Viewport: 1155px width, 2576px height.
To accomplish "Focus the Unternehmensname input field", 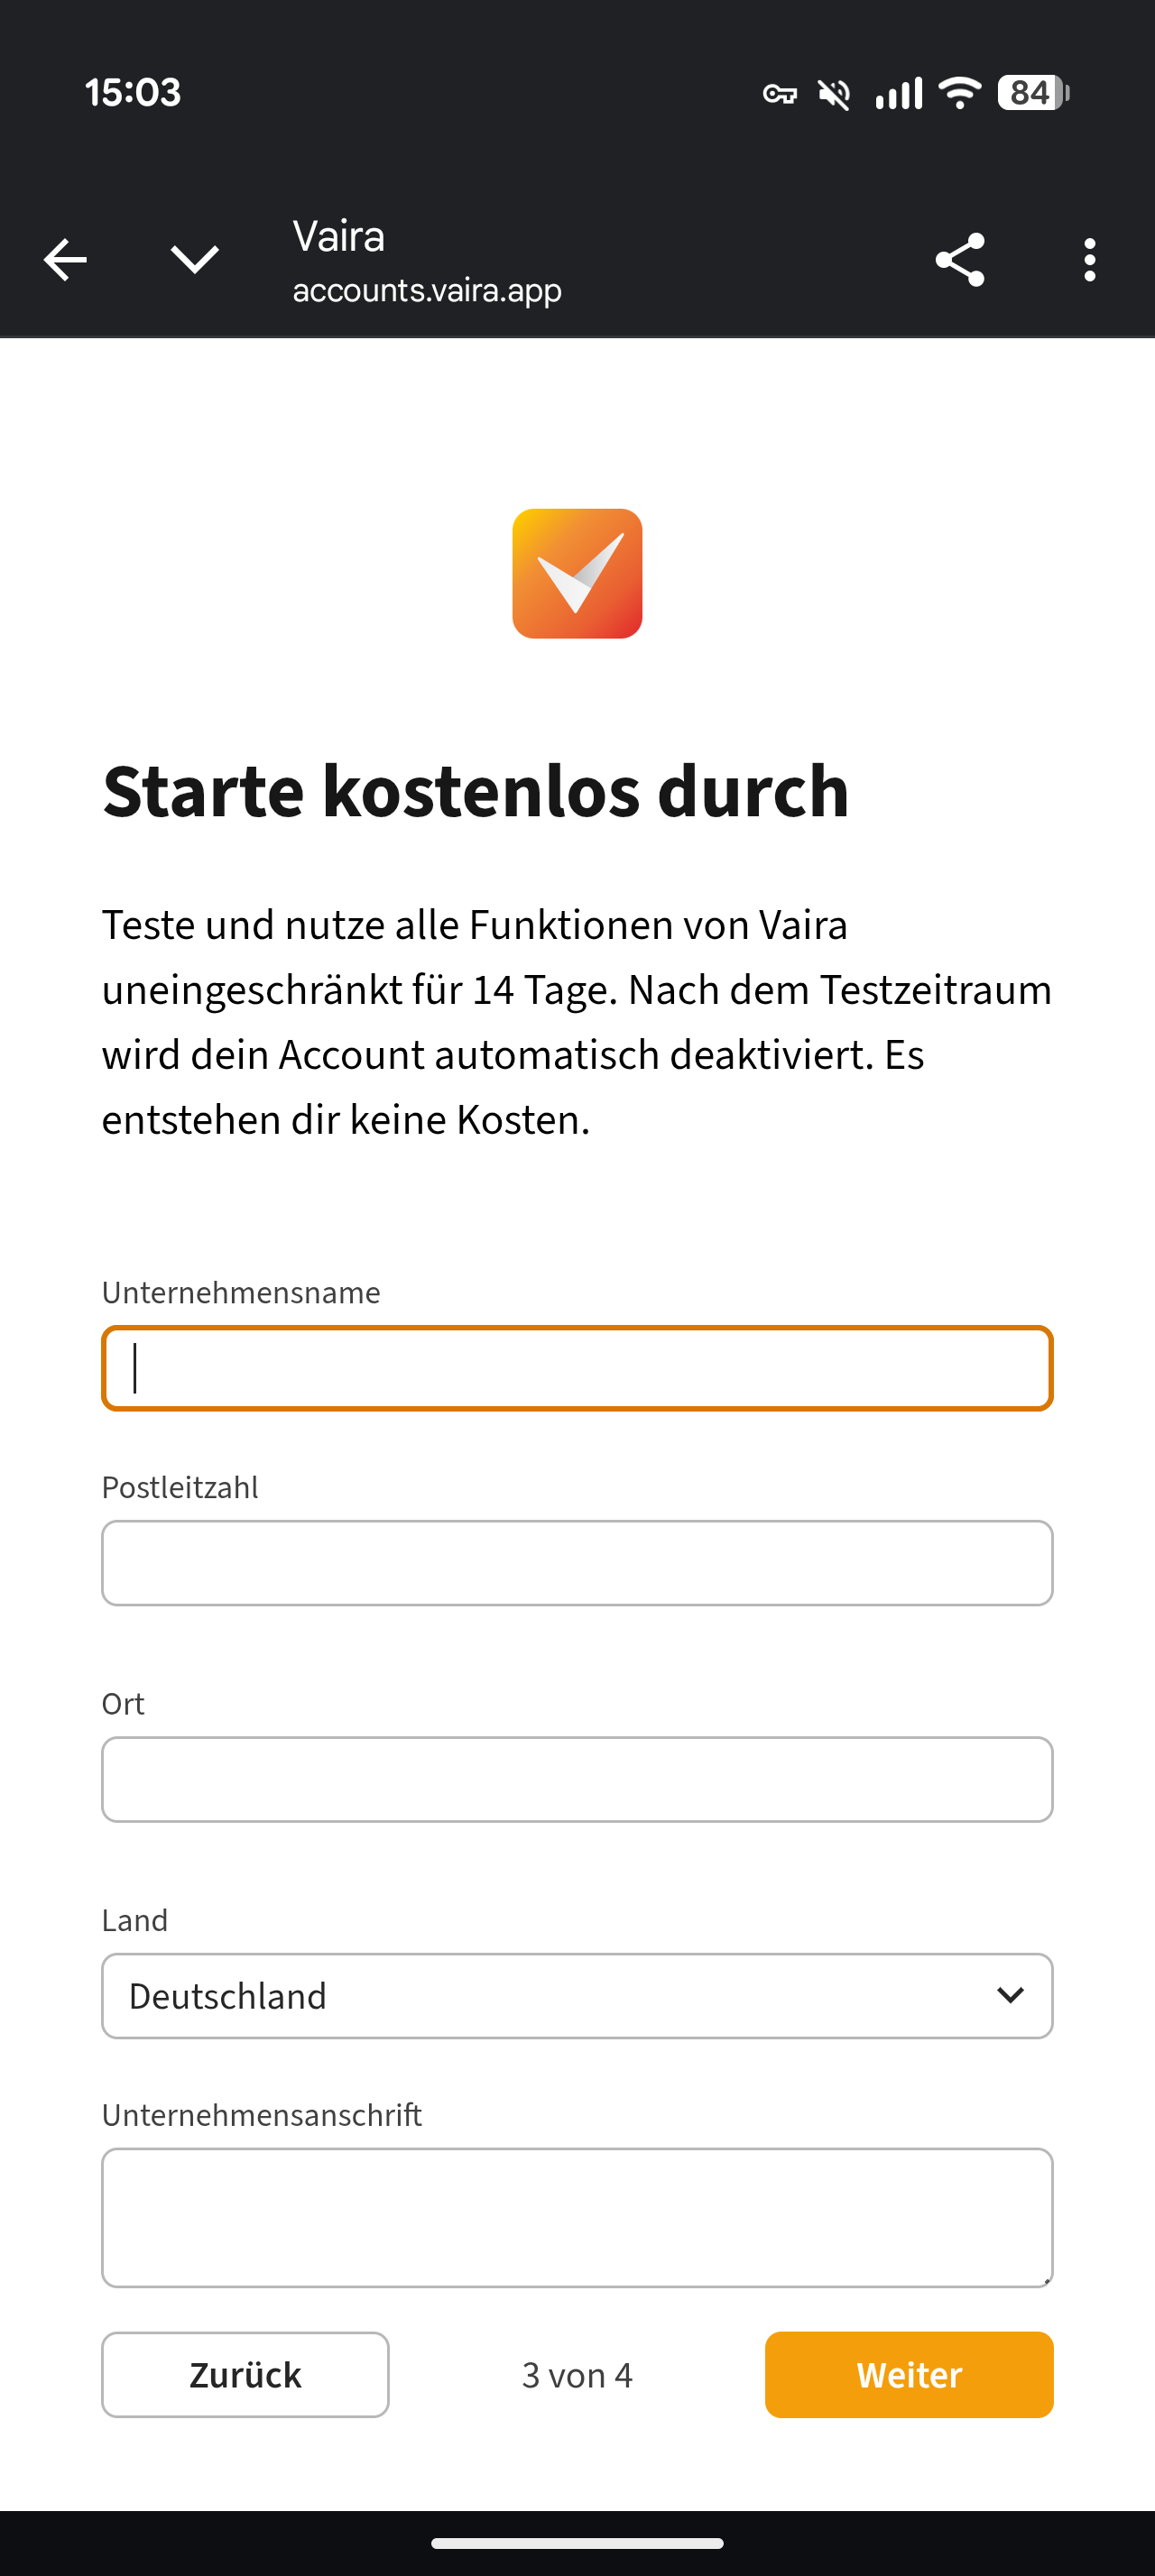I will (x=577, y=1368).
